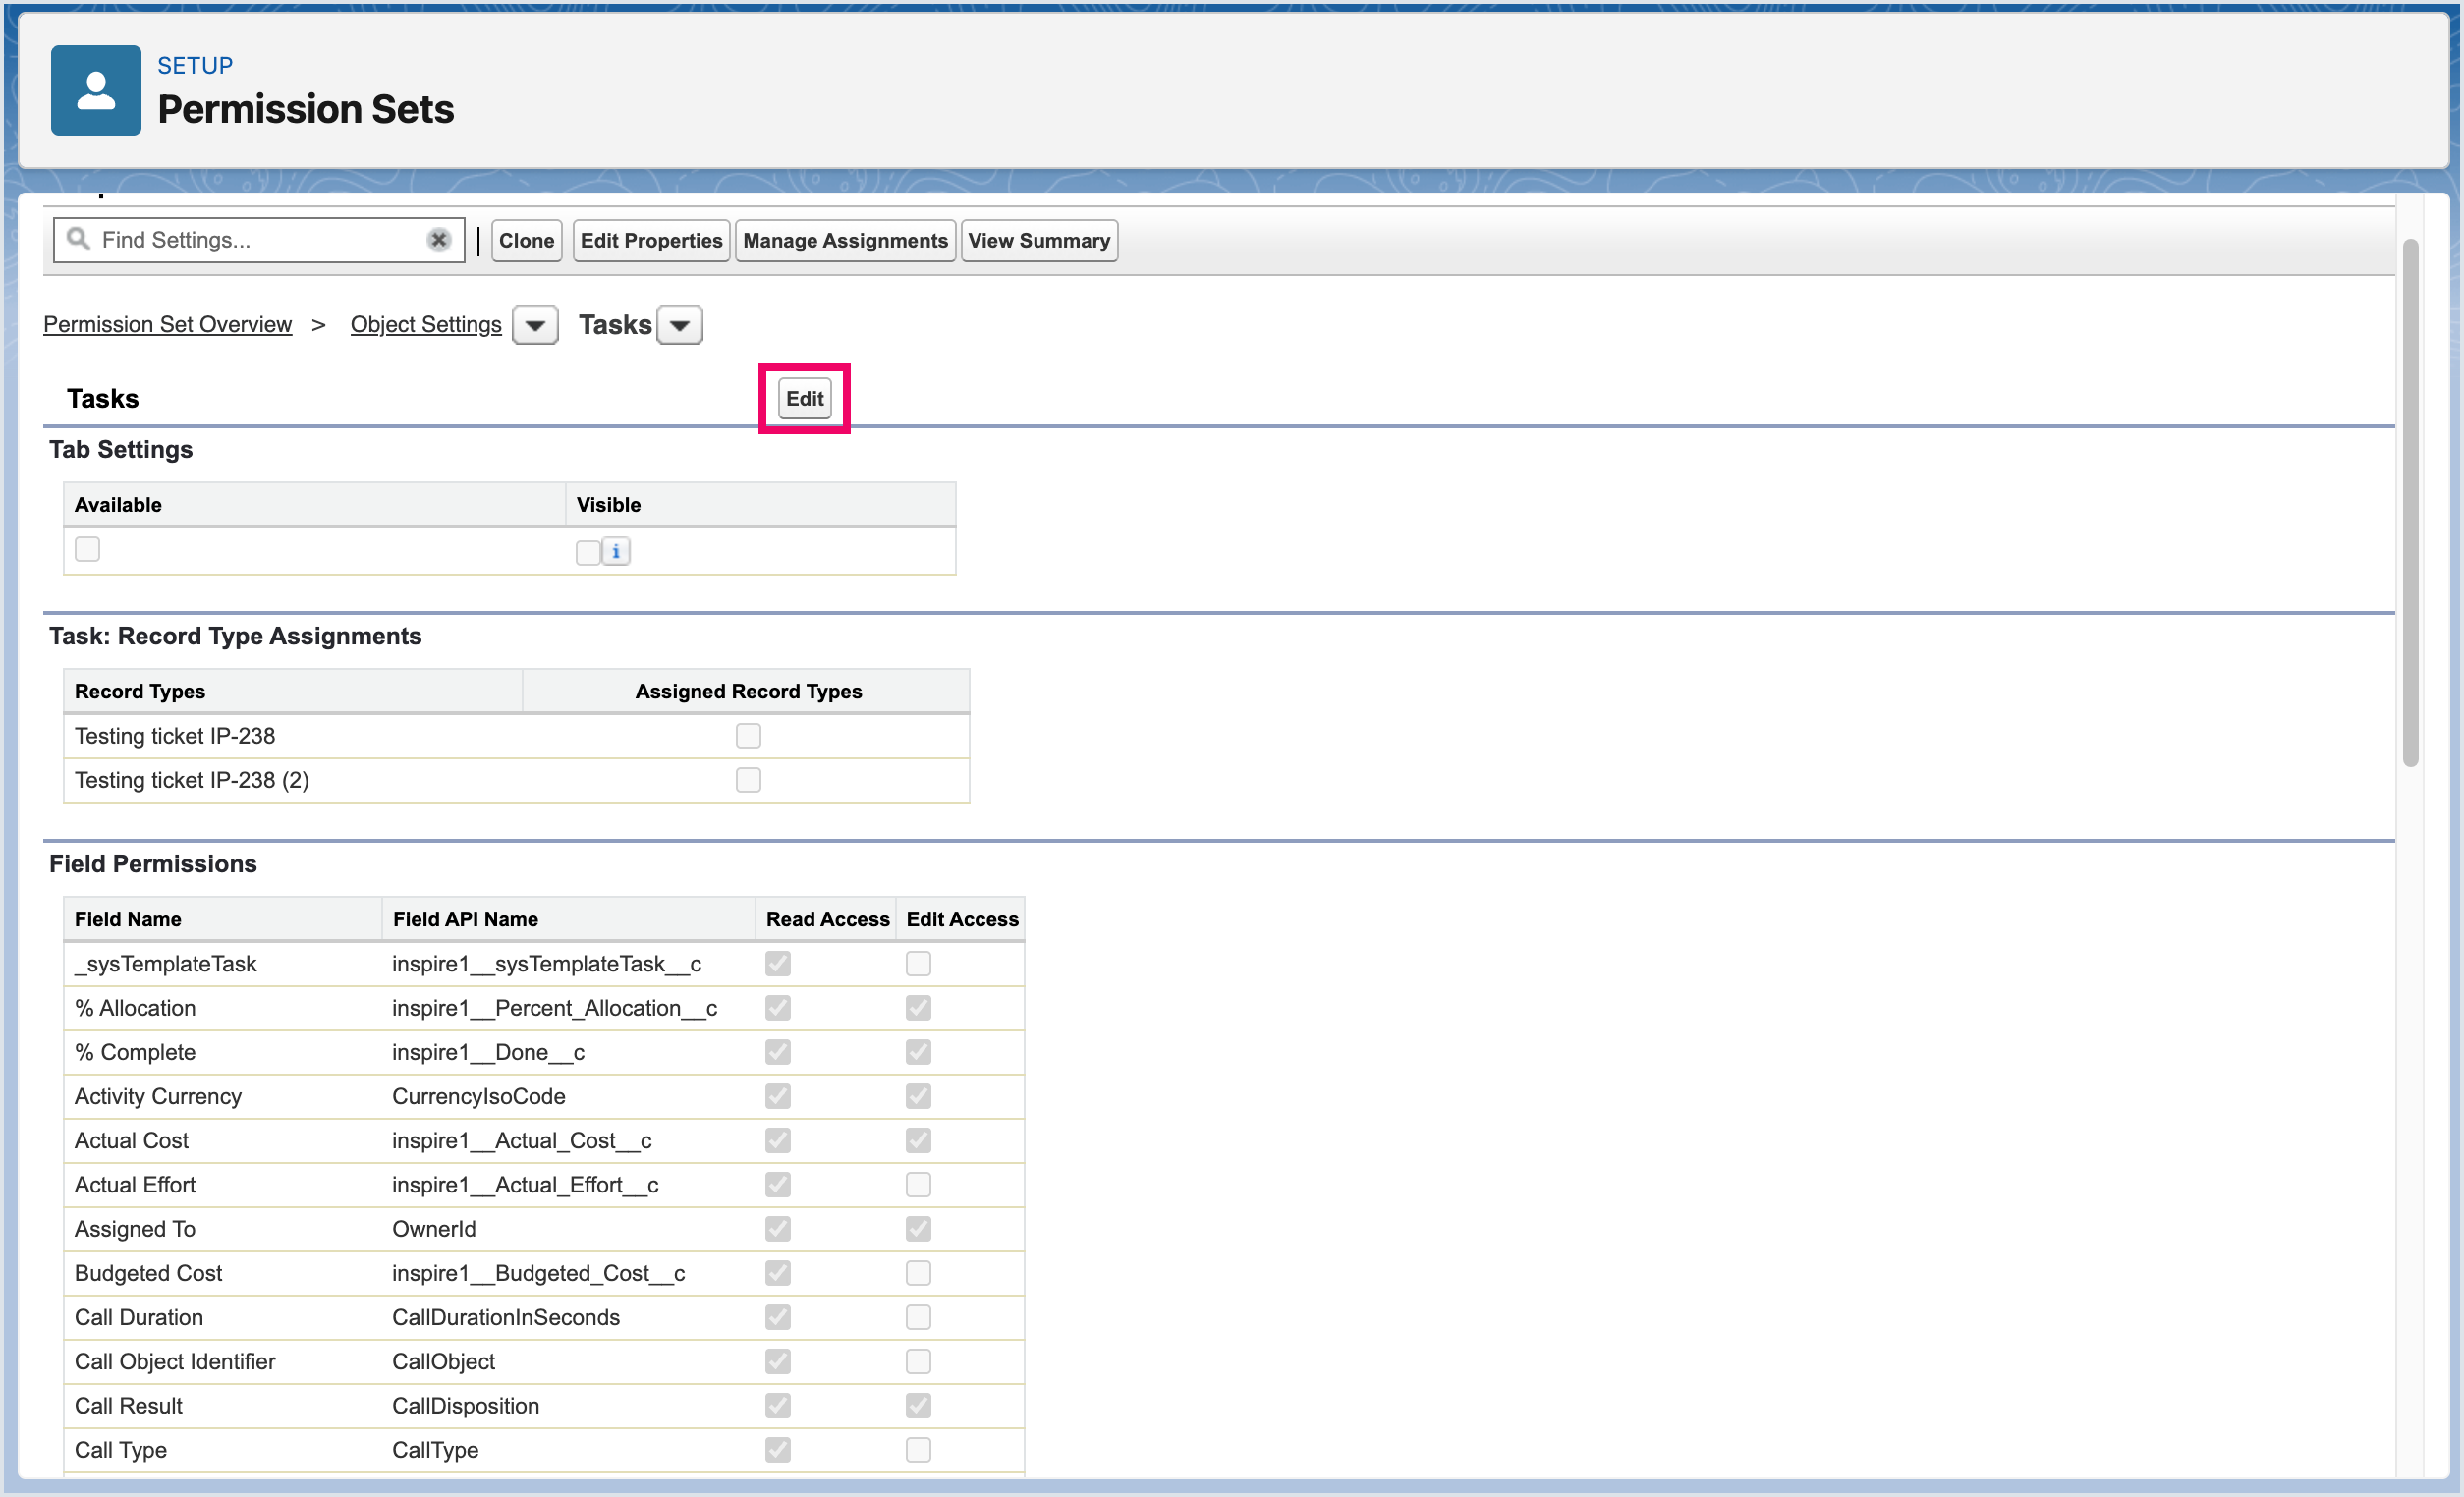2464x1497 pixels.
Task: Click Manage Assignments
Action: pyautogui.click(x=845, y=241)
